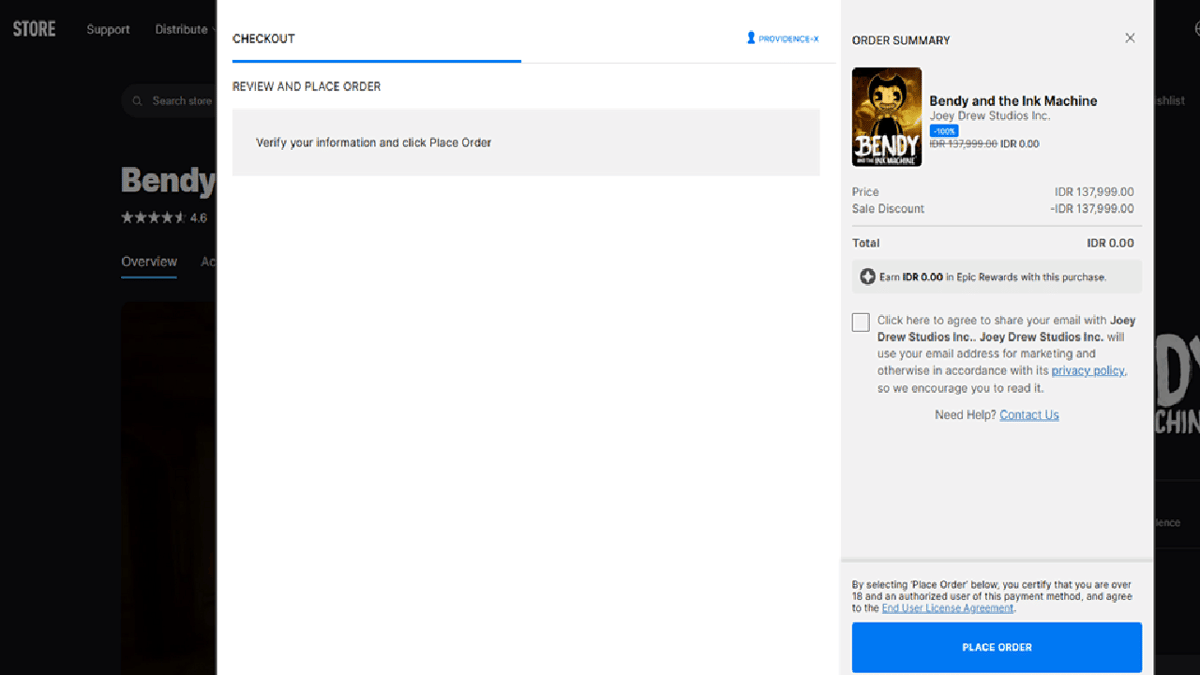Open the End User License Agreement link
Screen dimensions: 1200x675
point(946,607)
